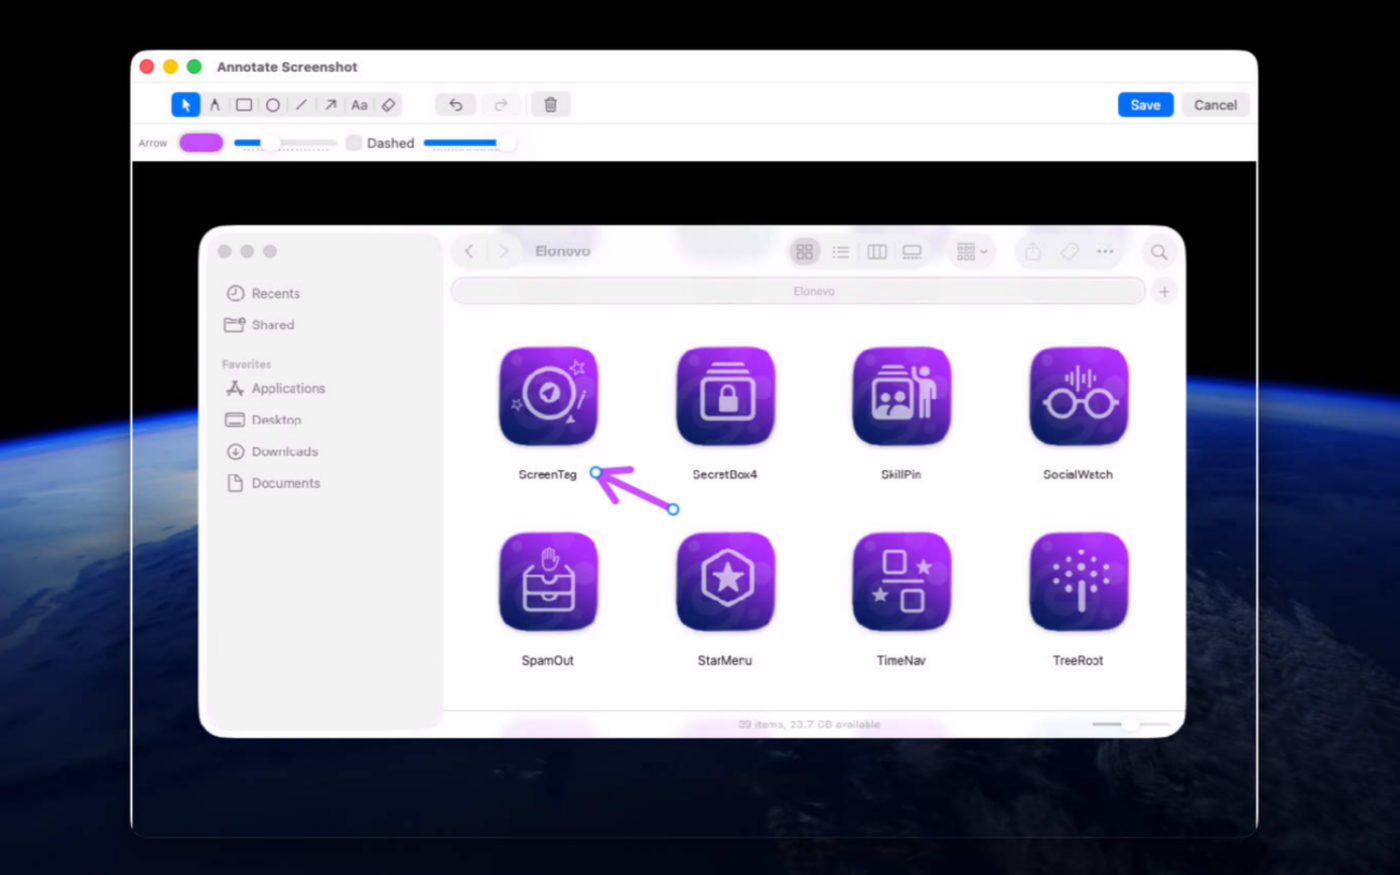Select the Aa text tool
Viewport: 1400px width, 875px height.
click(359, 105)
